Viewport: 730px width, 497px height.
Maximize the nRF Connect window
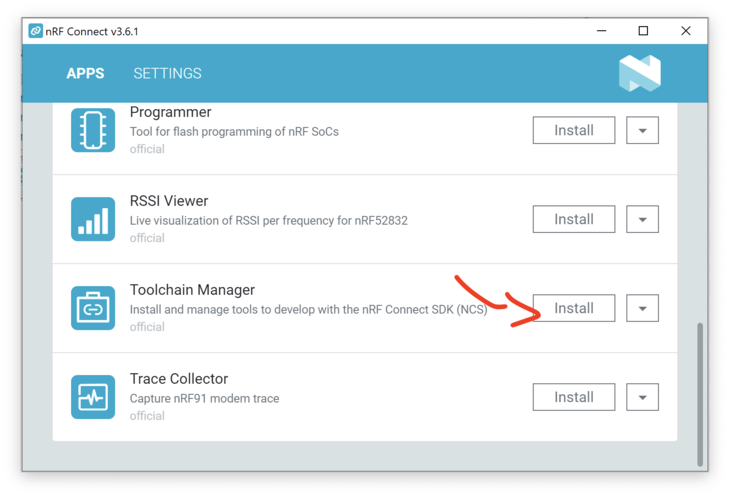point(643,31)
